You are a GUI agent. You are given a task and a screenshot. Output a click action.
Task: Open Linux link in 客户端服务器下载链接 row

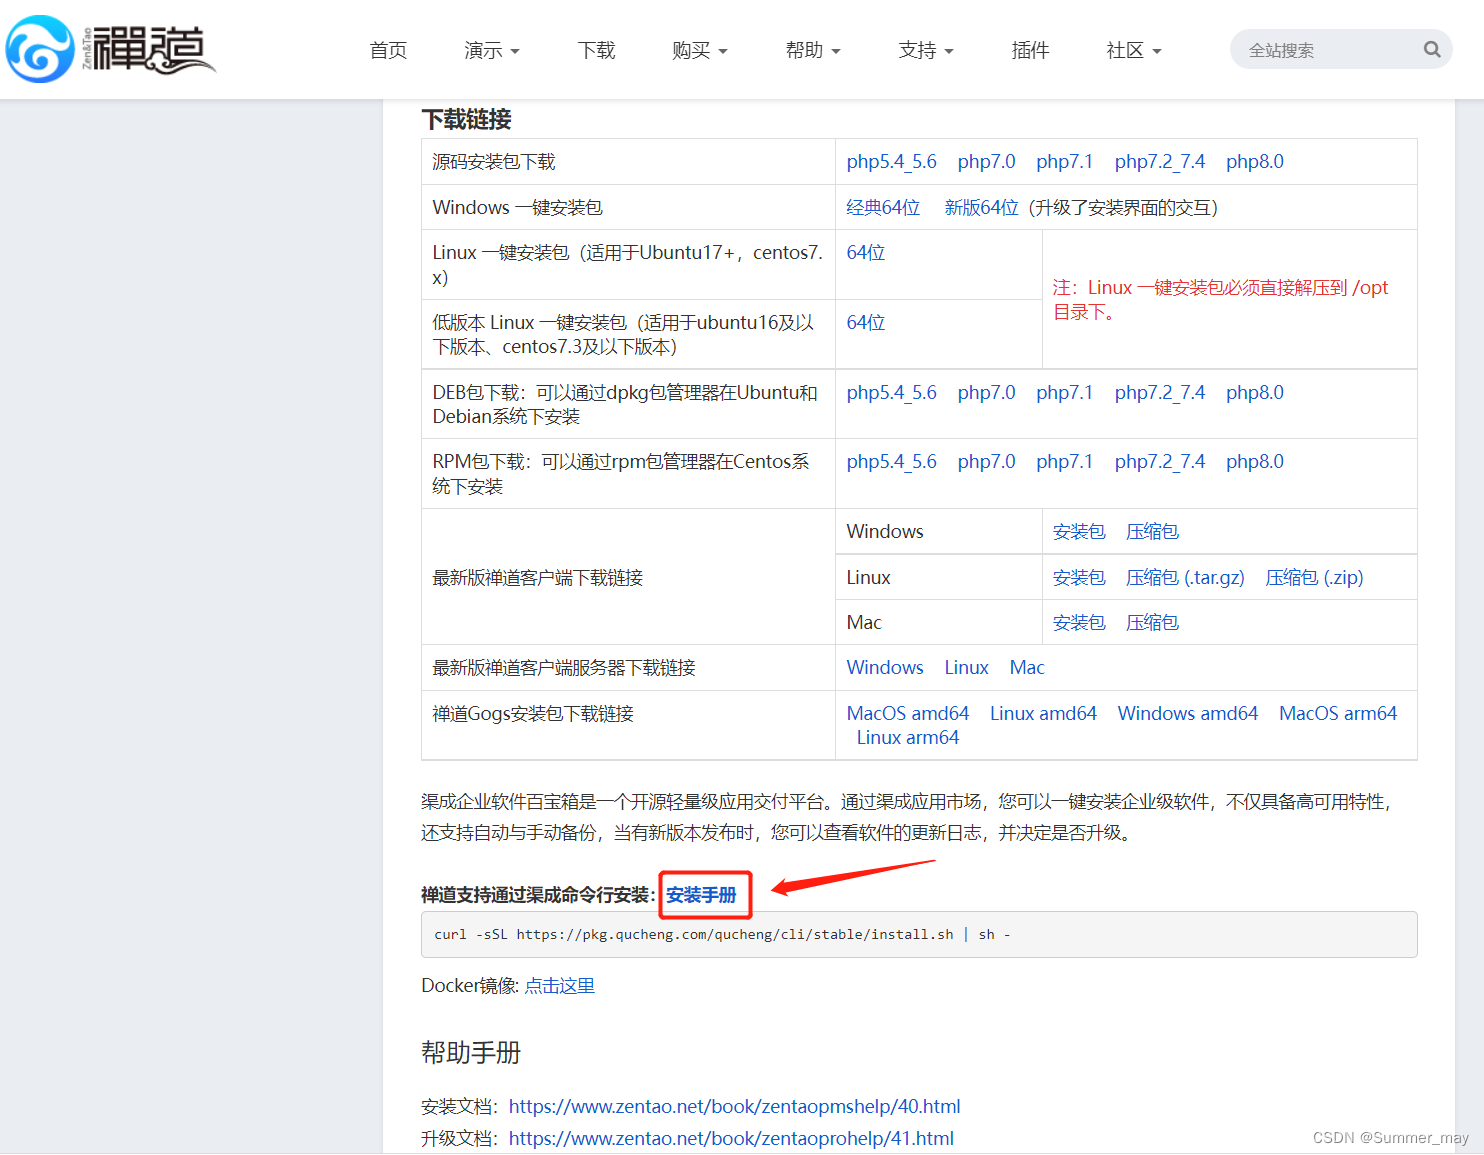[966, 668]
